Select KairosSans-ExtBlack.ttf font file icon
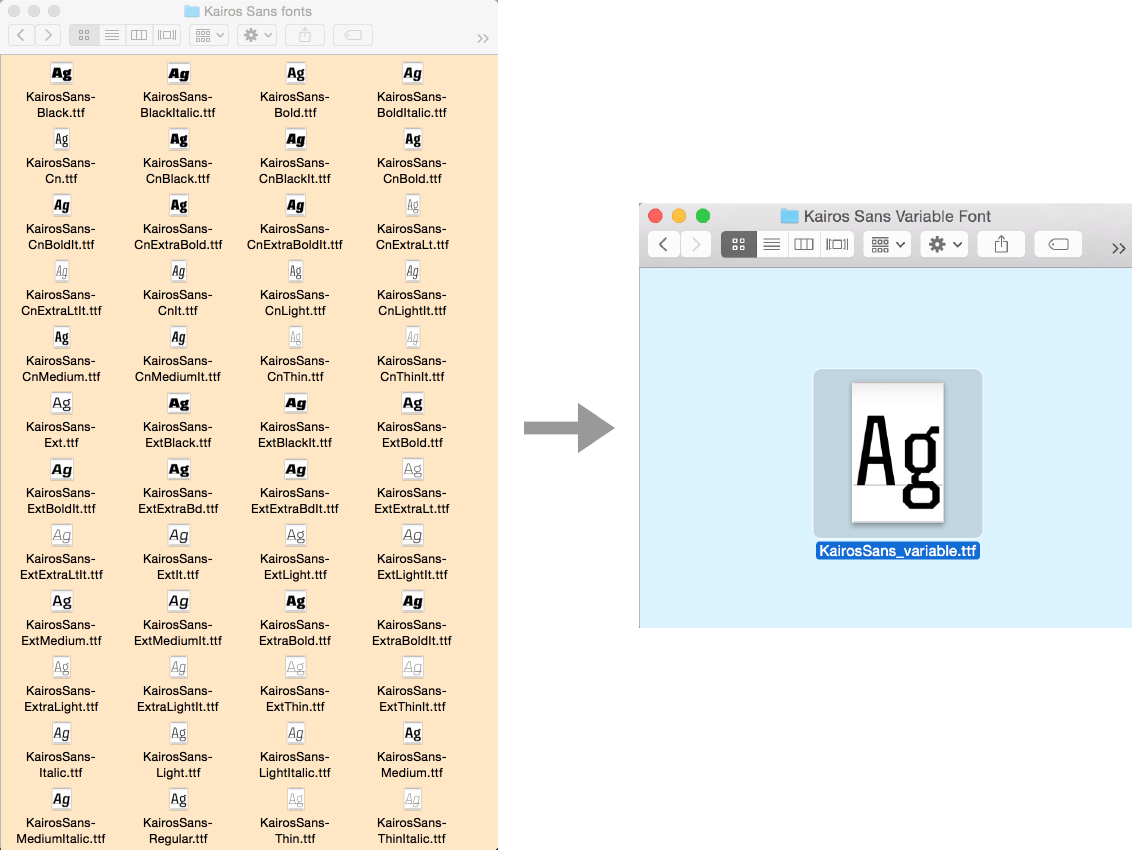The width and height of the screenshot is (1132, 850). click(178, 403)
